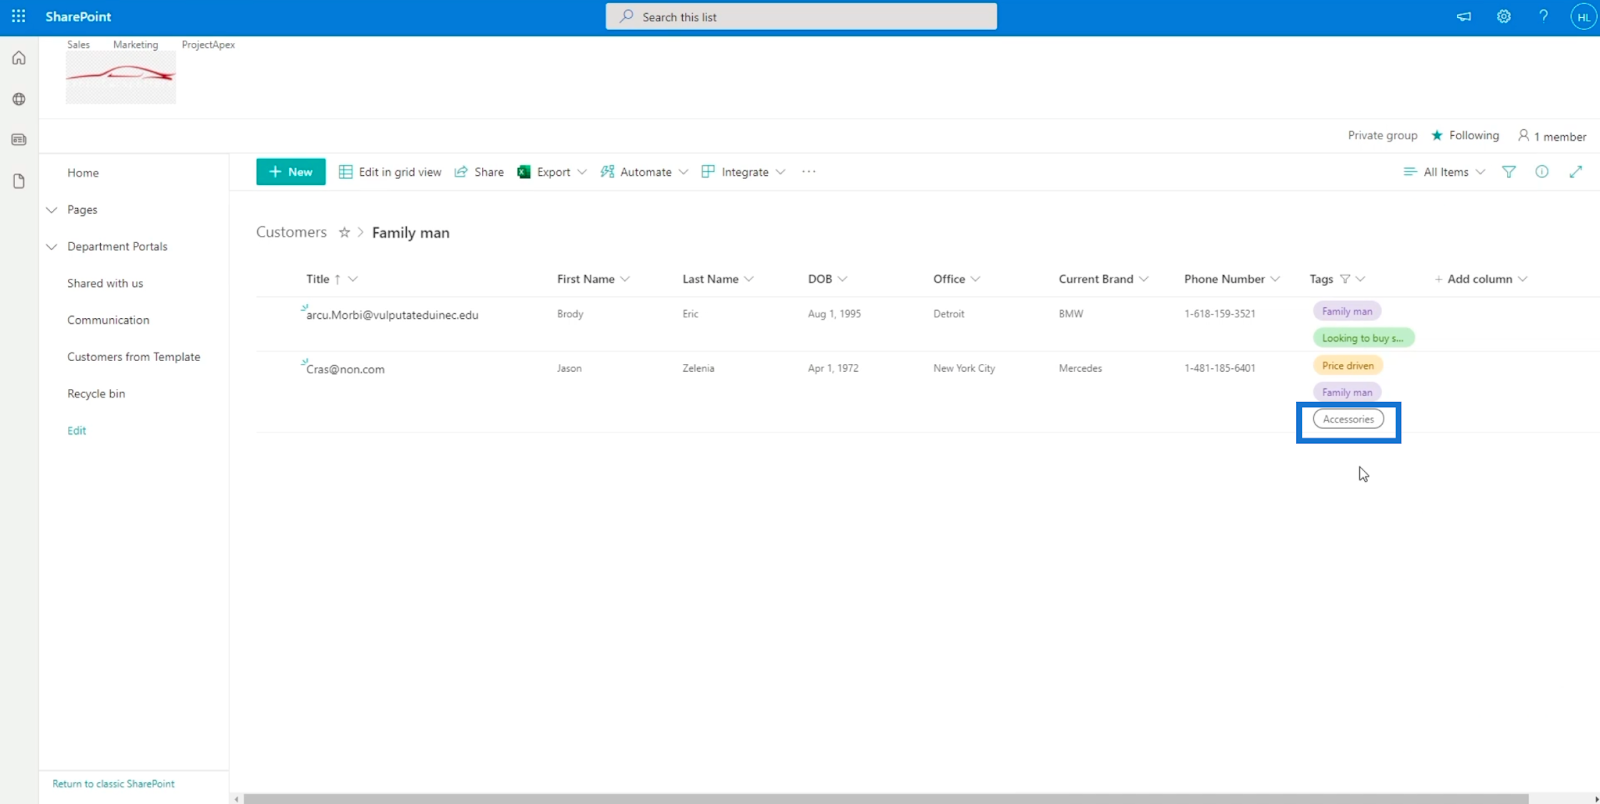Open the Automate dropdown
Image resolution: width=1600 pixels, height=804 pixels.
644,172
